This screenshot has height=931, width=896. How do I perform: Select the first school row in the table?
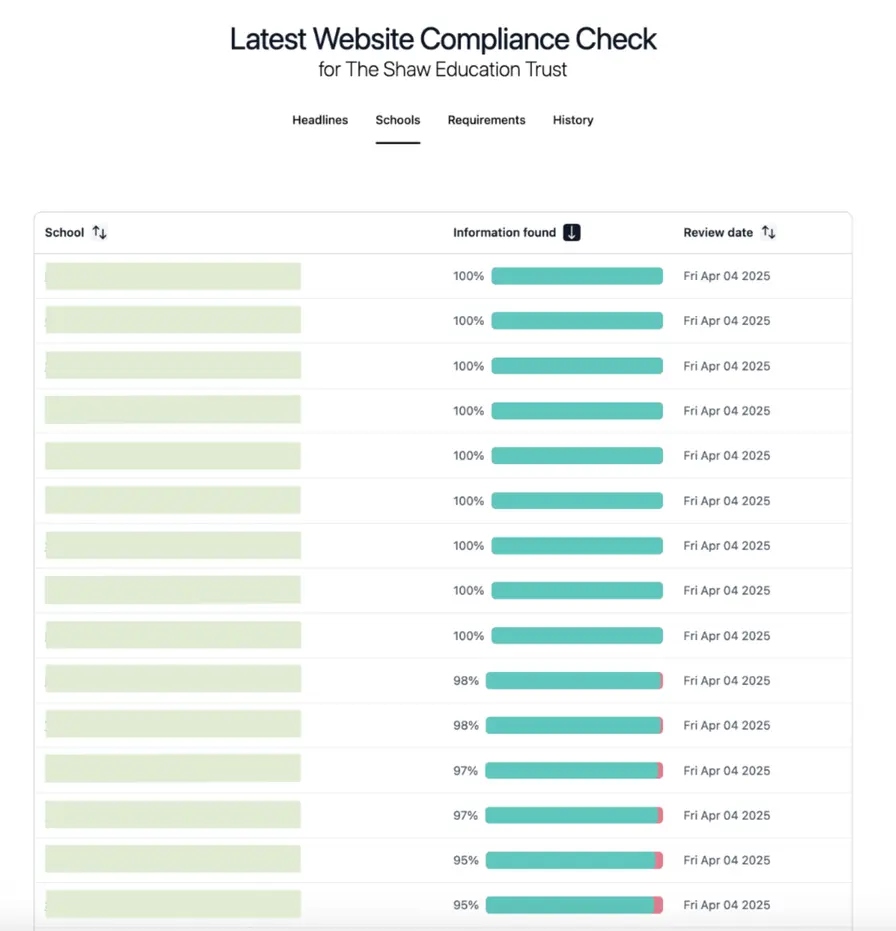pyautogui.click(x=171, y=275)
